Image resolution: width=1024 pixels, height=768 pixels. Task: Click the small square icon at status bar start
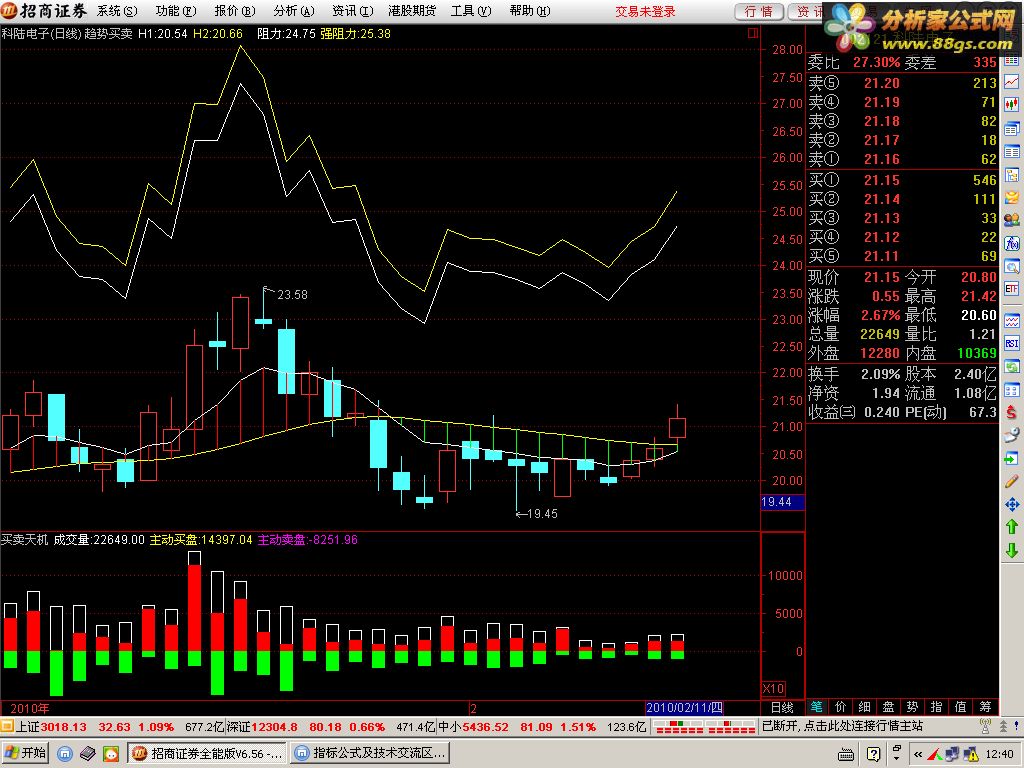[x=7, y=726]
